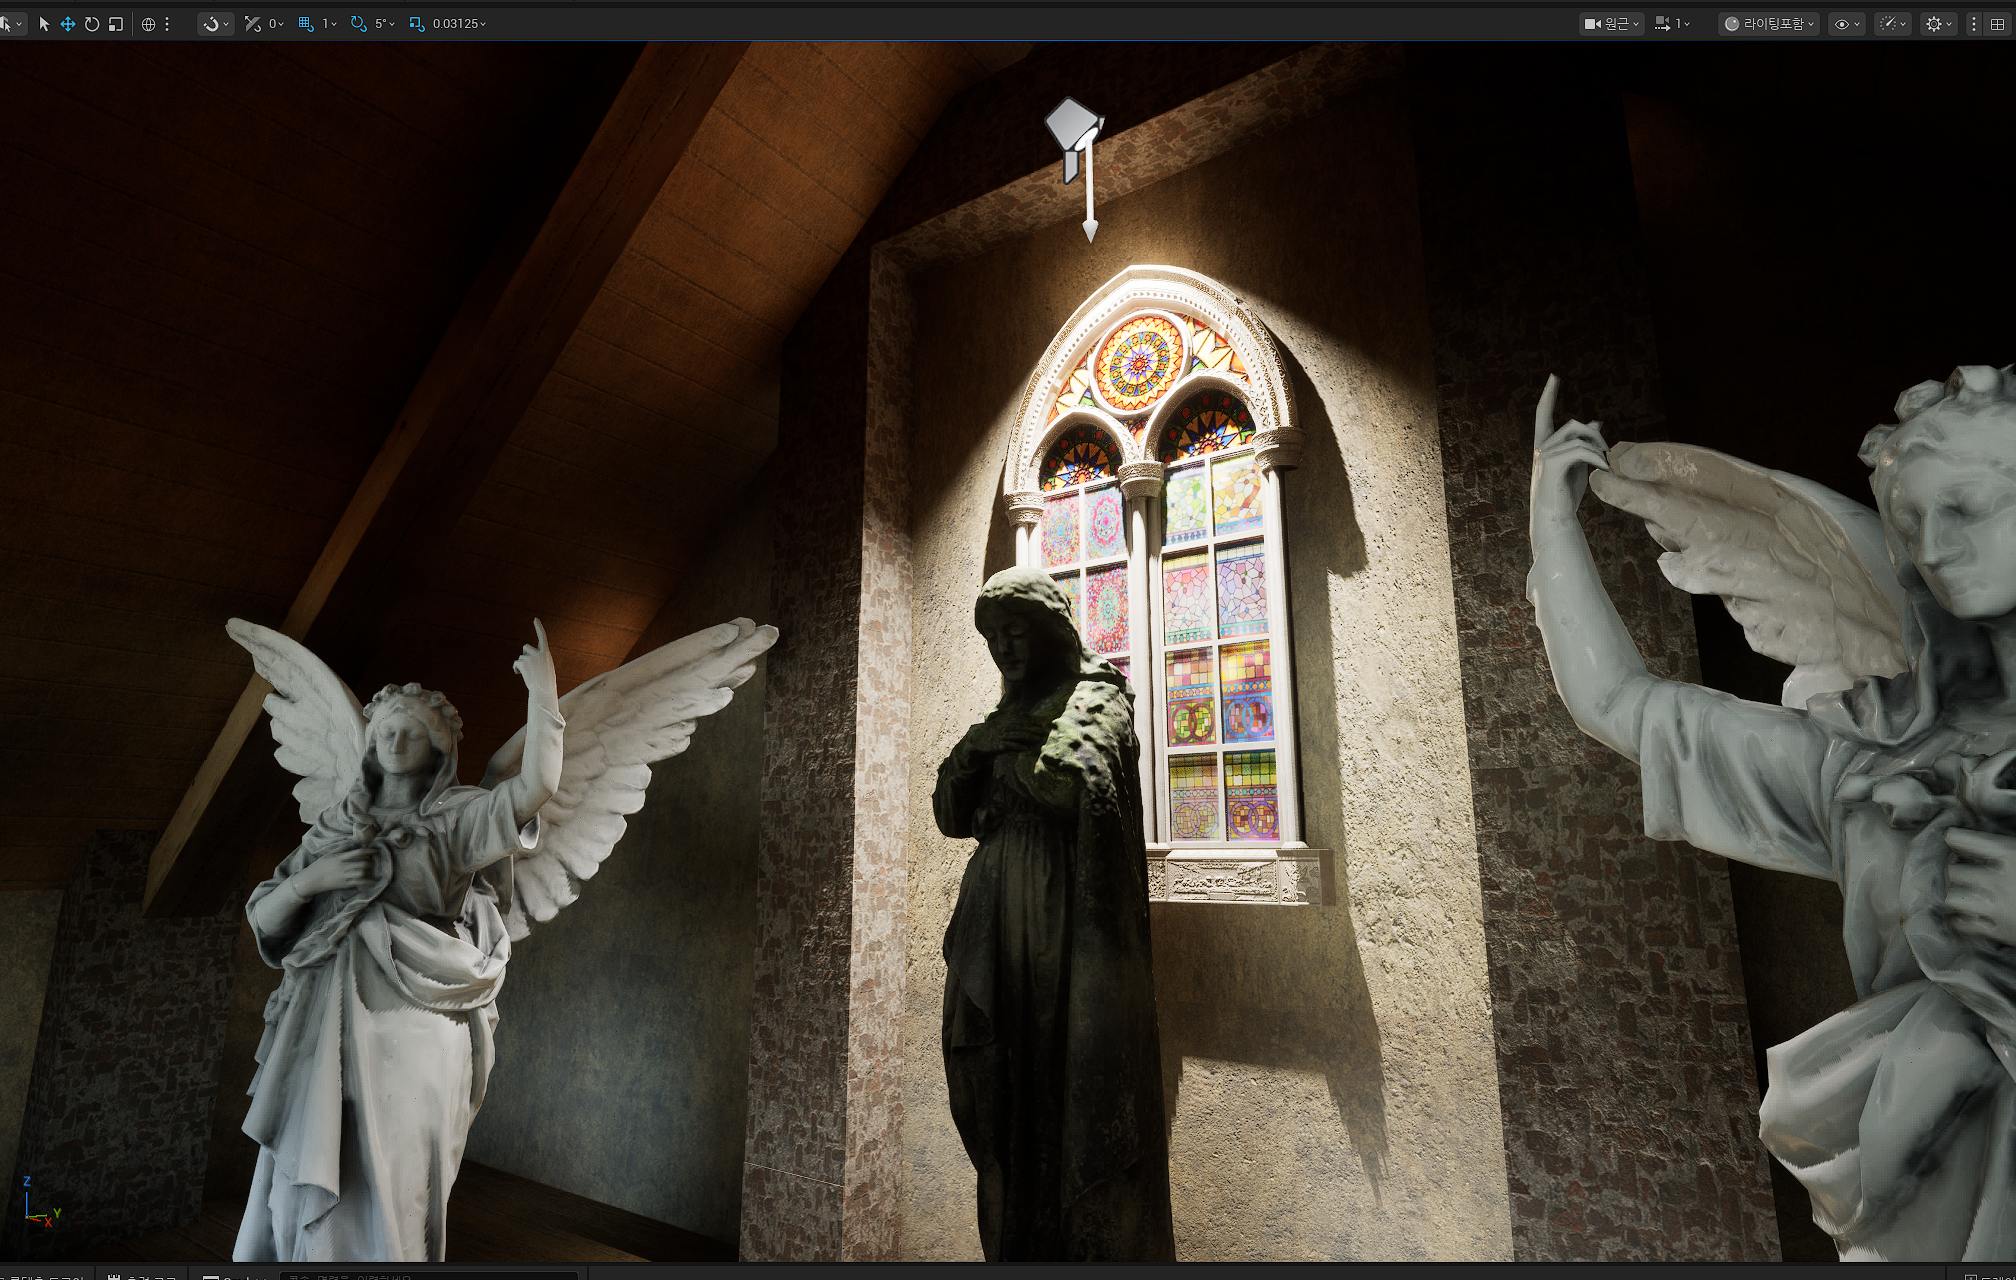Open camera speed value dropdown
The image size is (2016, 1280).
(1672, 24)
